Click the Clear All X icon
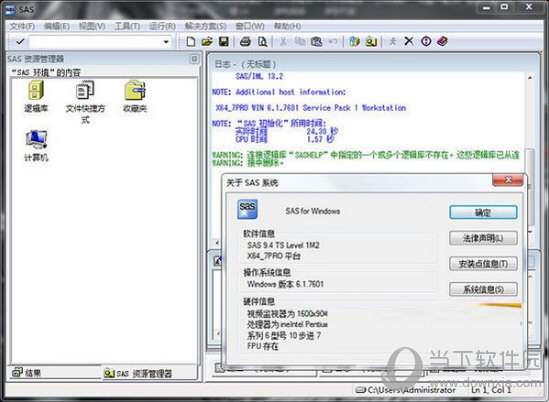Image resolution: width=549 pixels, height=402 pixels. (409, 41)
